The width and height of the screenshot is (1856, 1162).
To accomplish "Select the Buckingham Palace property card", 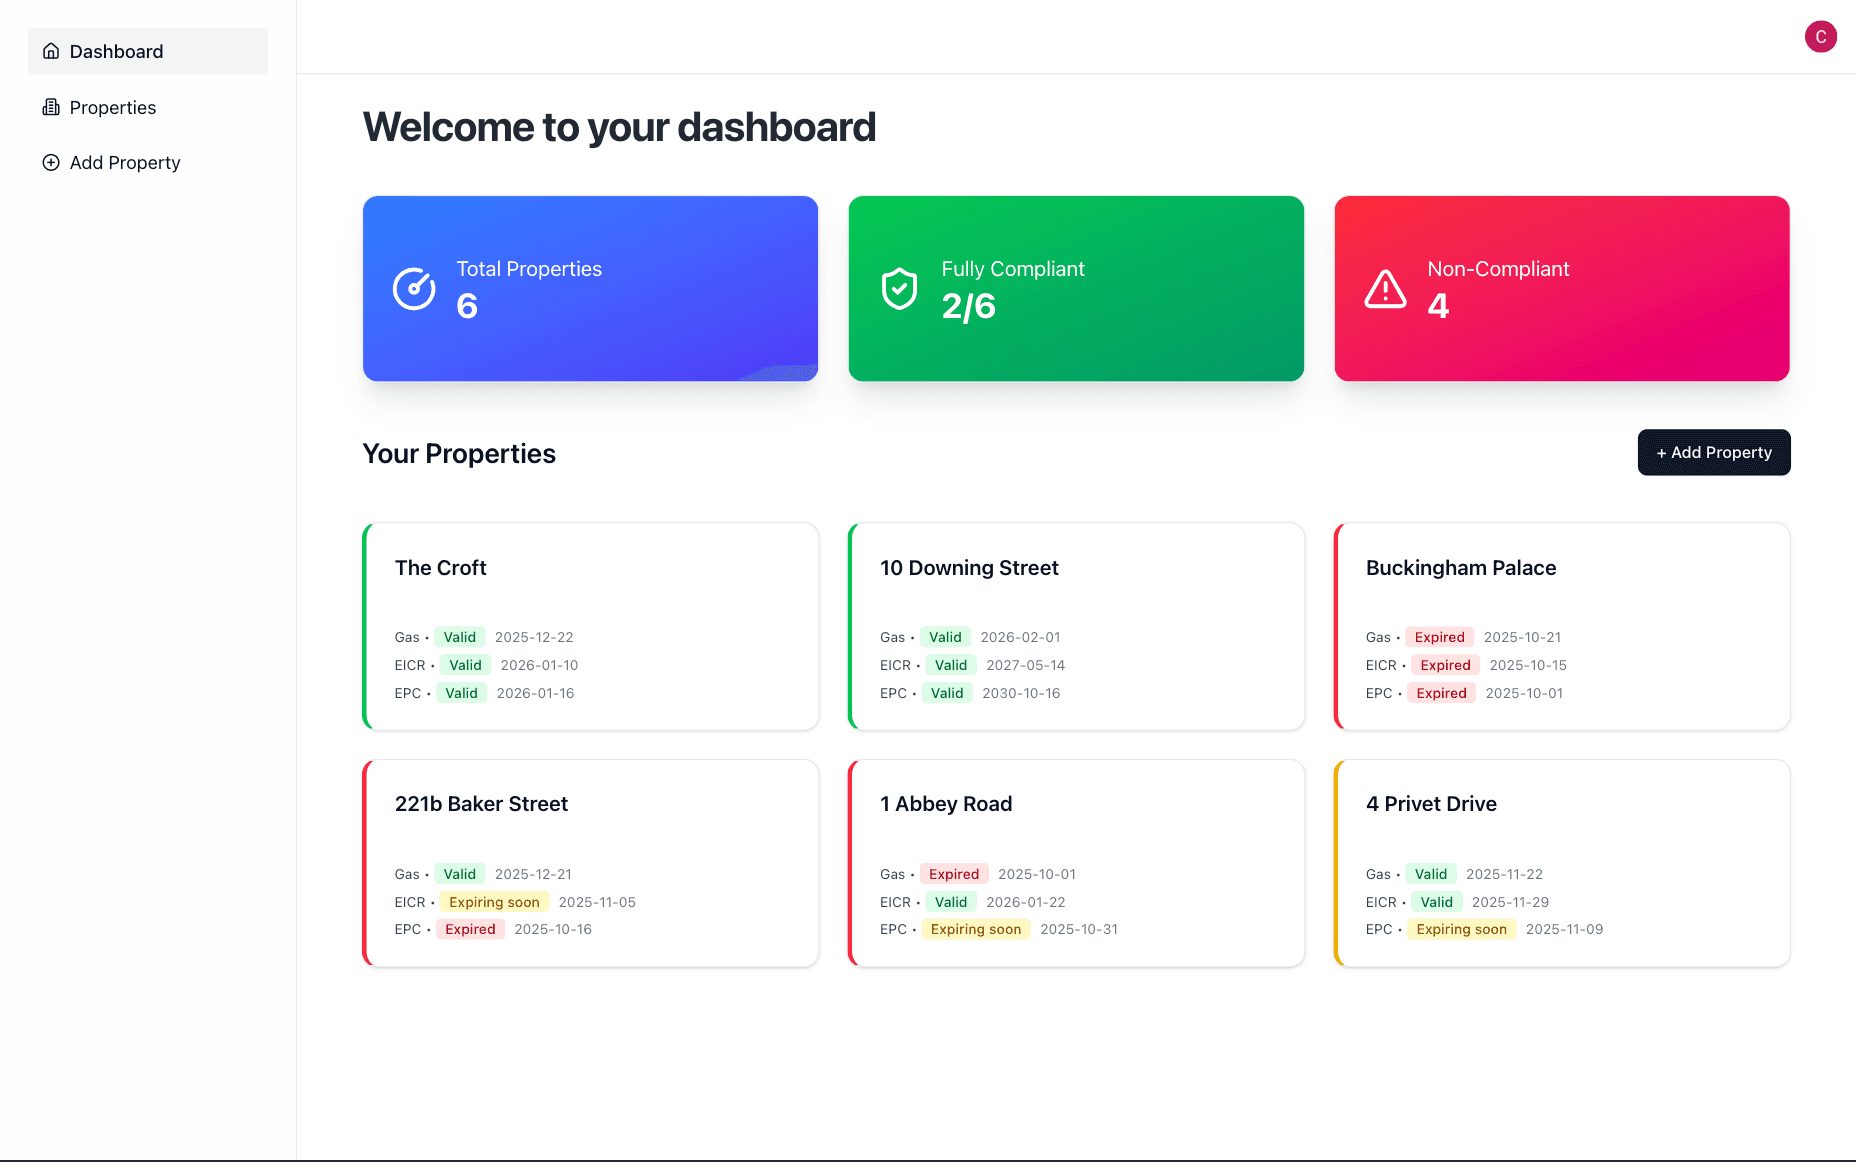I will pyautogui.click(x=1561, y=627).
